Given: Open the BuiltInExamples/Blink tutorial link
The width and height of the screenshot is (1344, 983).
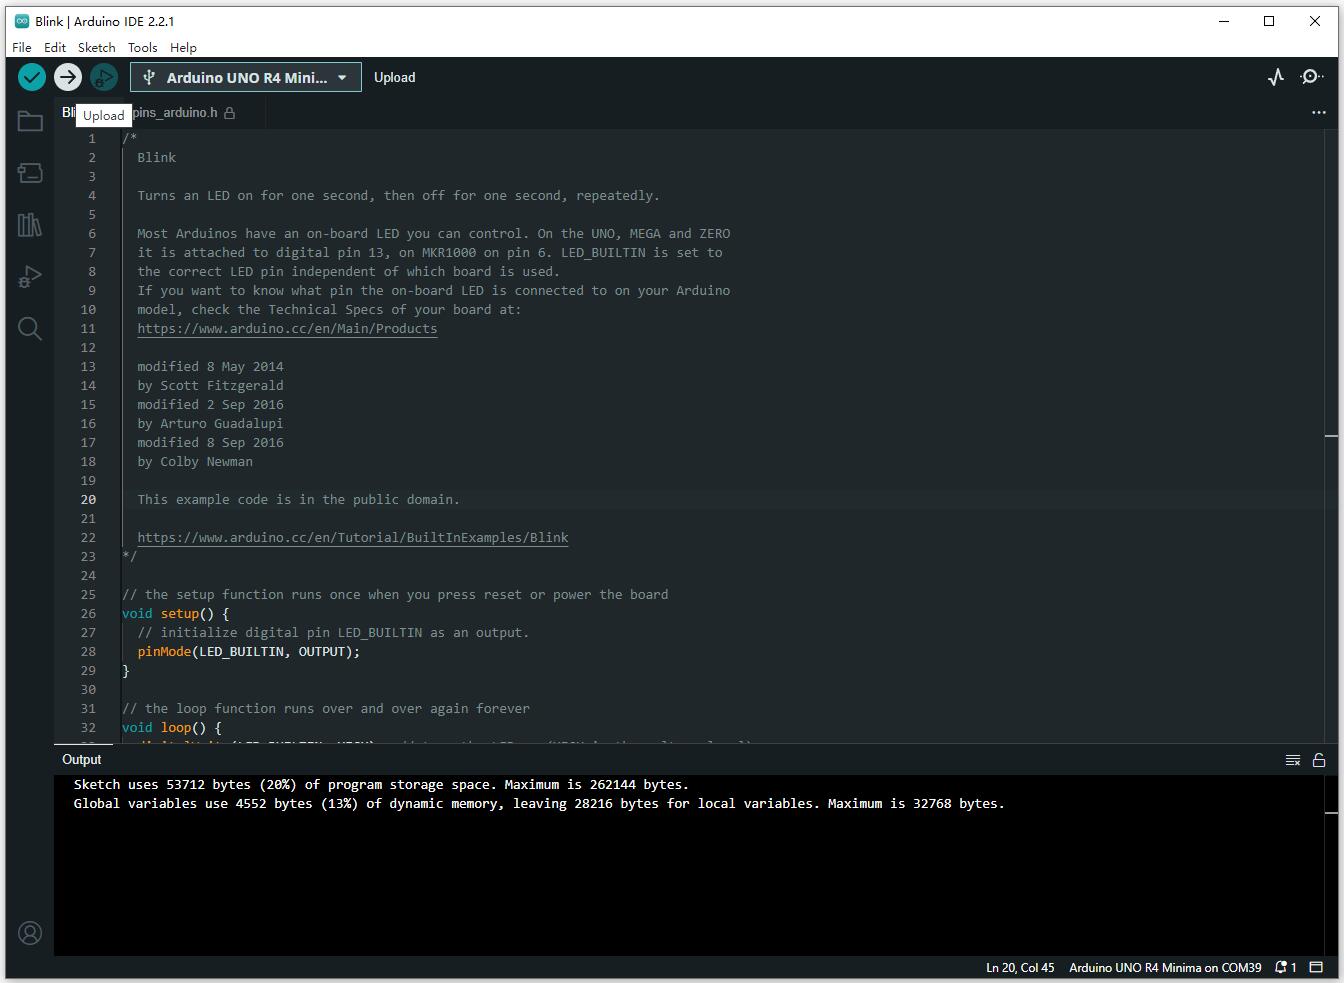Looking at the screenshot, I should pyautogui.click(x=352, y=538).
